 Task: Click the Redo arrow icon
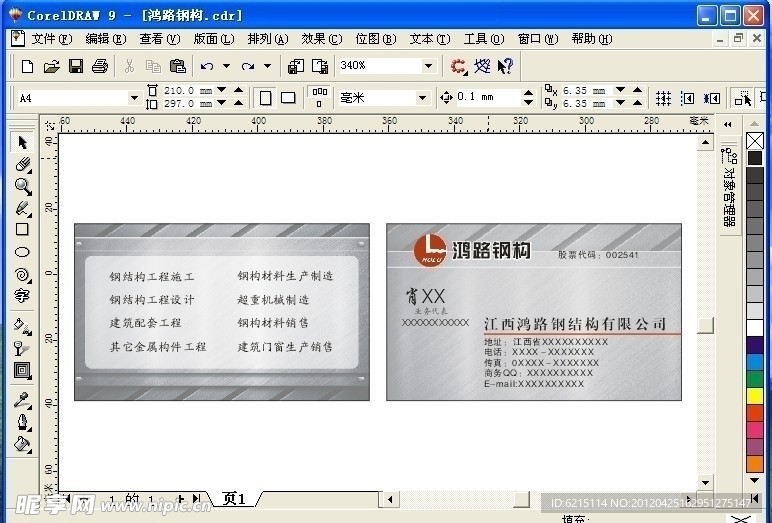(x=248, y=66)
